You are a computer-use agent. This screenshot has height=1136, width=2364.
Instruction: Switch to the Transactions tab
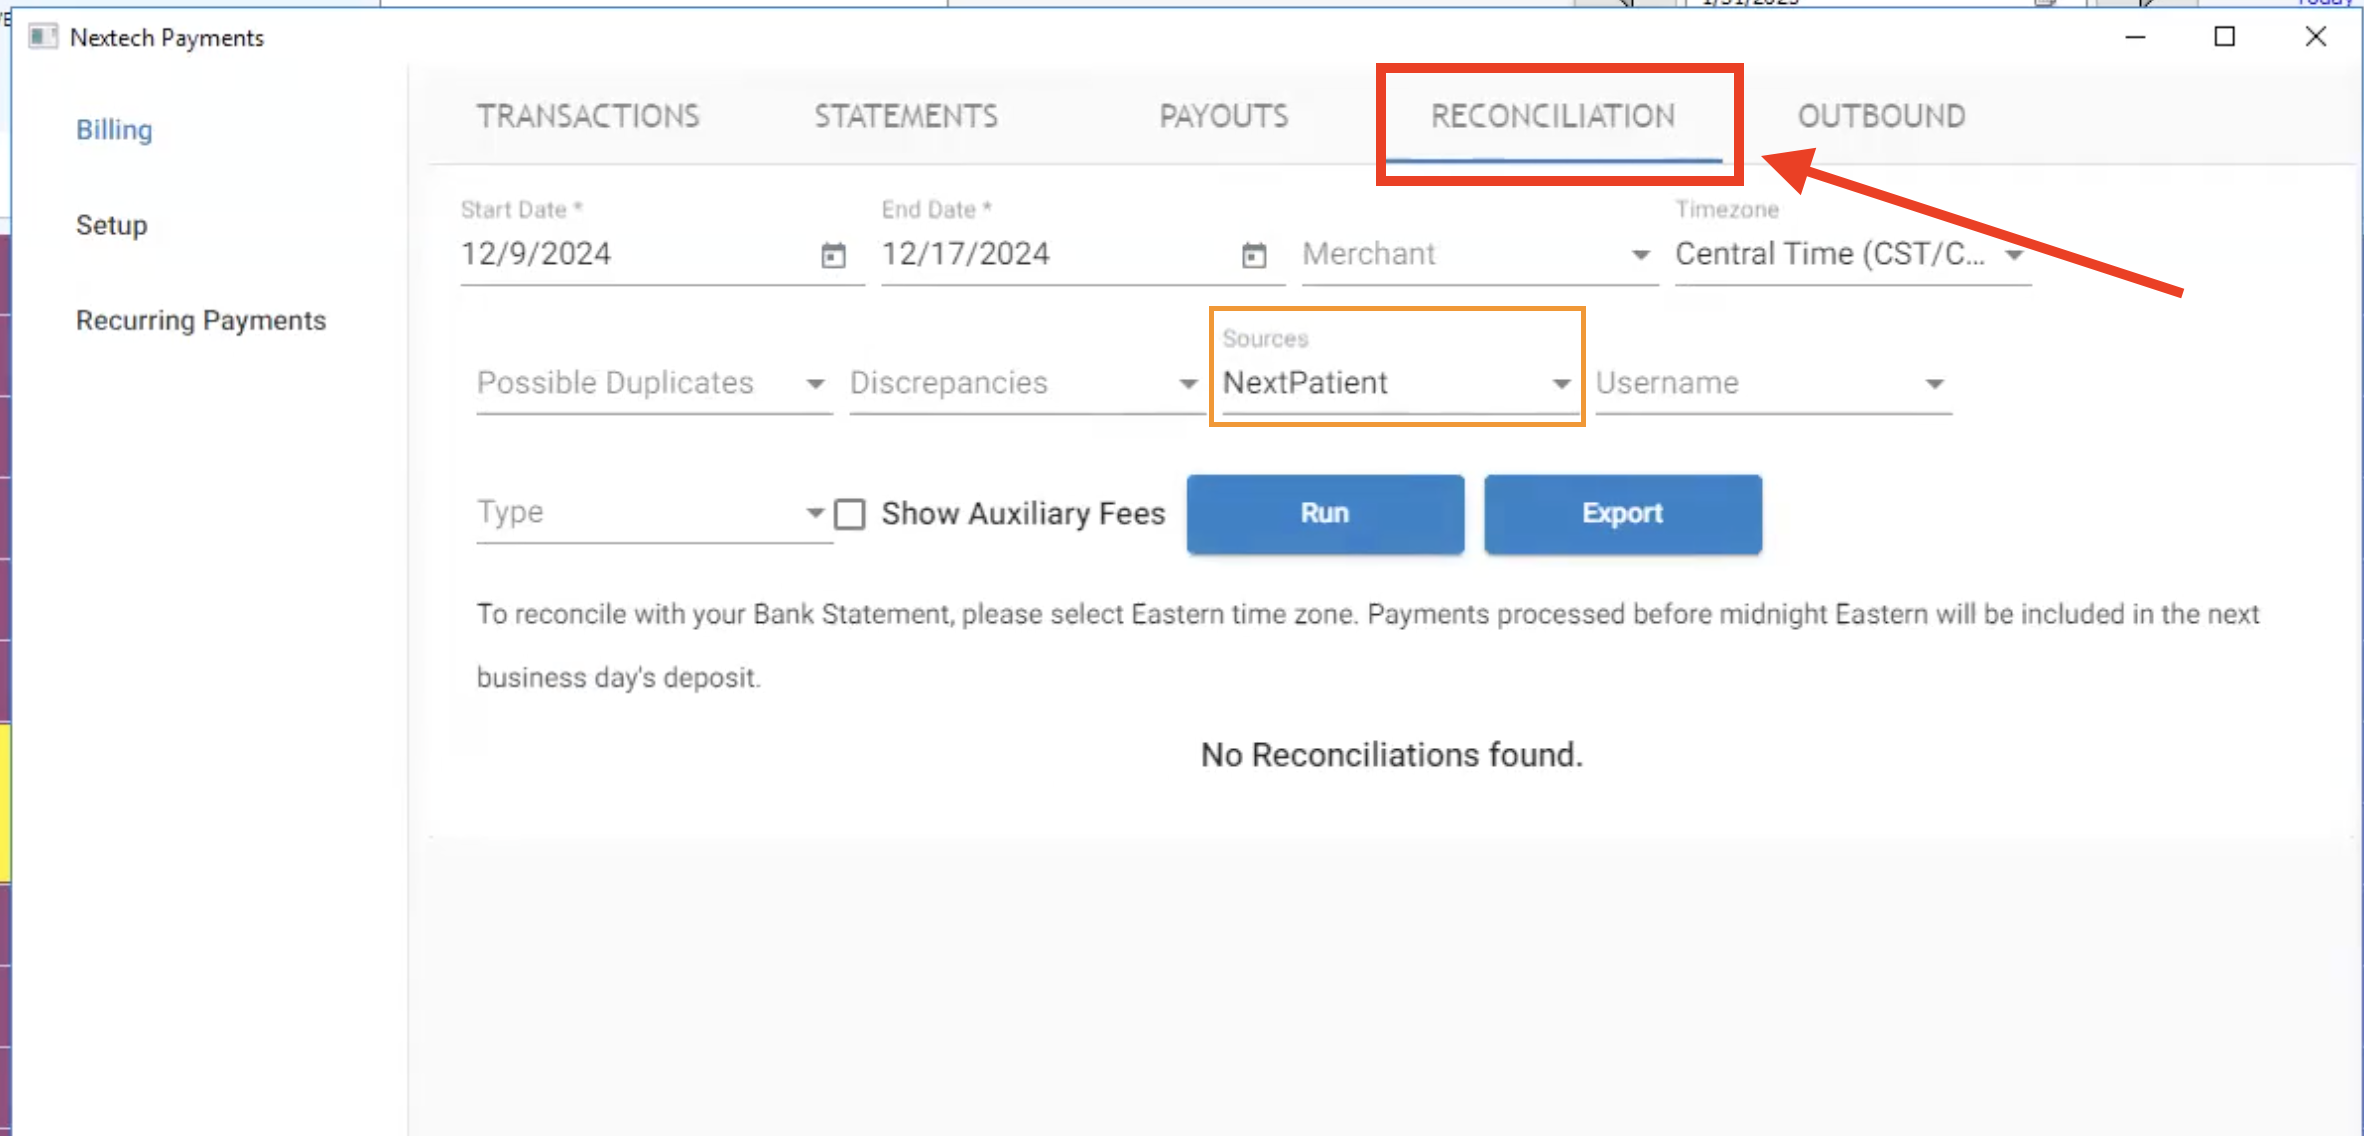pos(588,116)
